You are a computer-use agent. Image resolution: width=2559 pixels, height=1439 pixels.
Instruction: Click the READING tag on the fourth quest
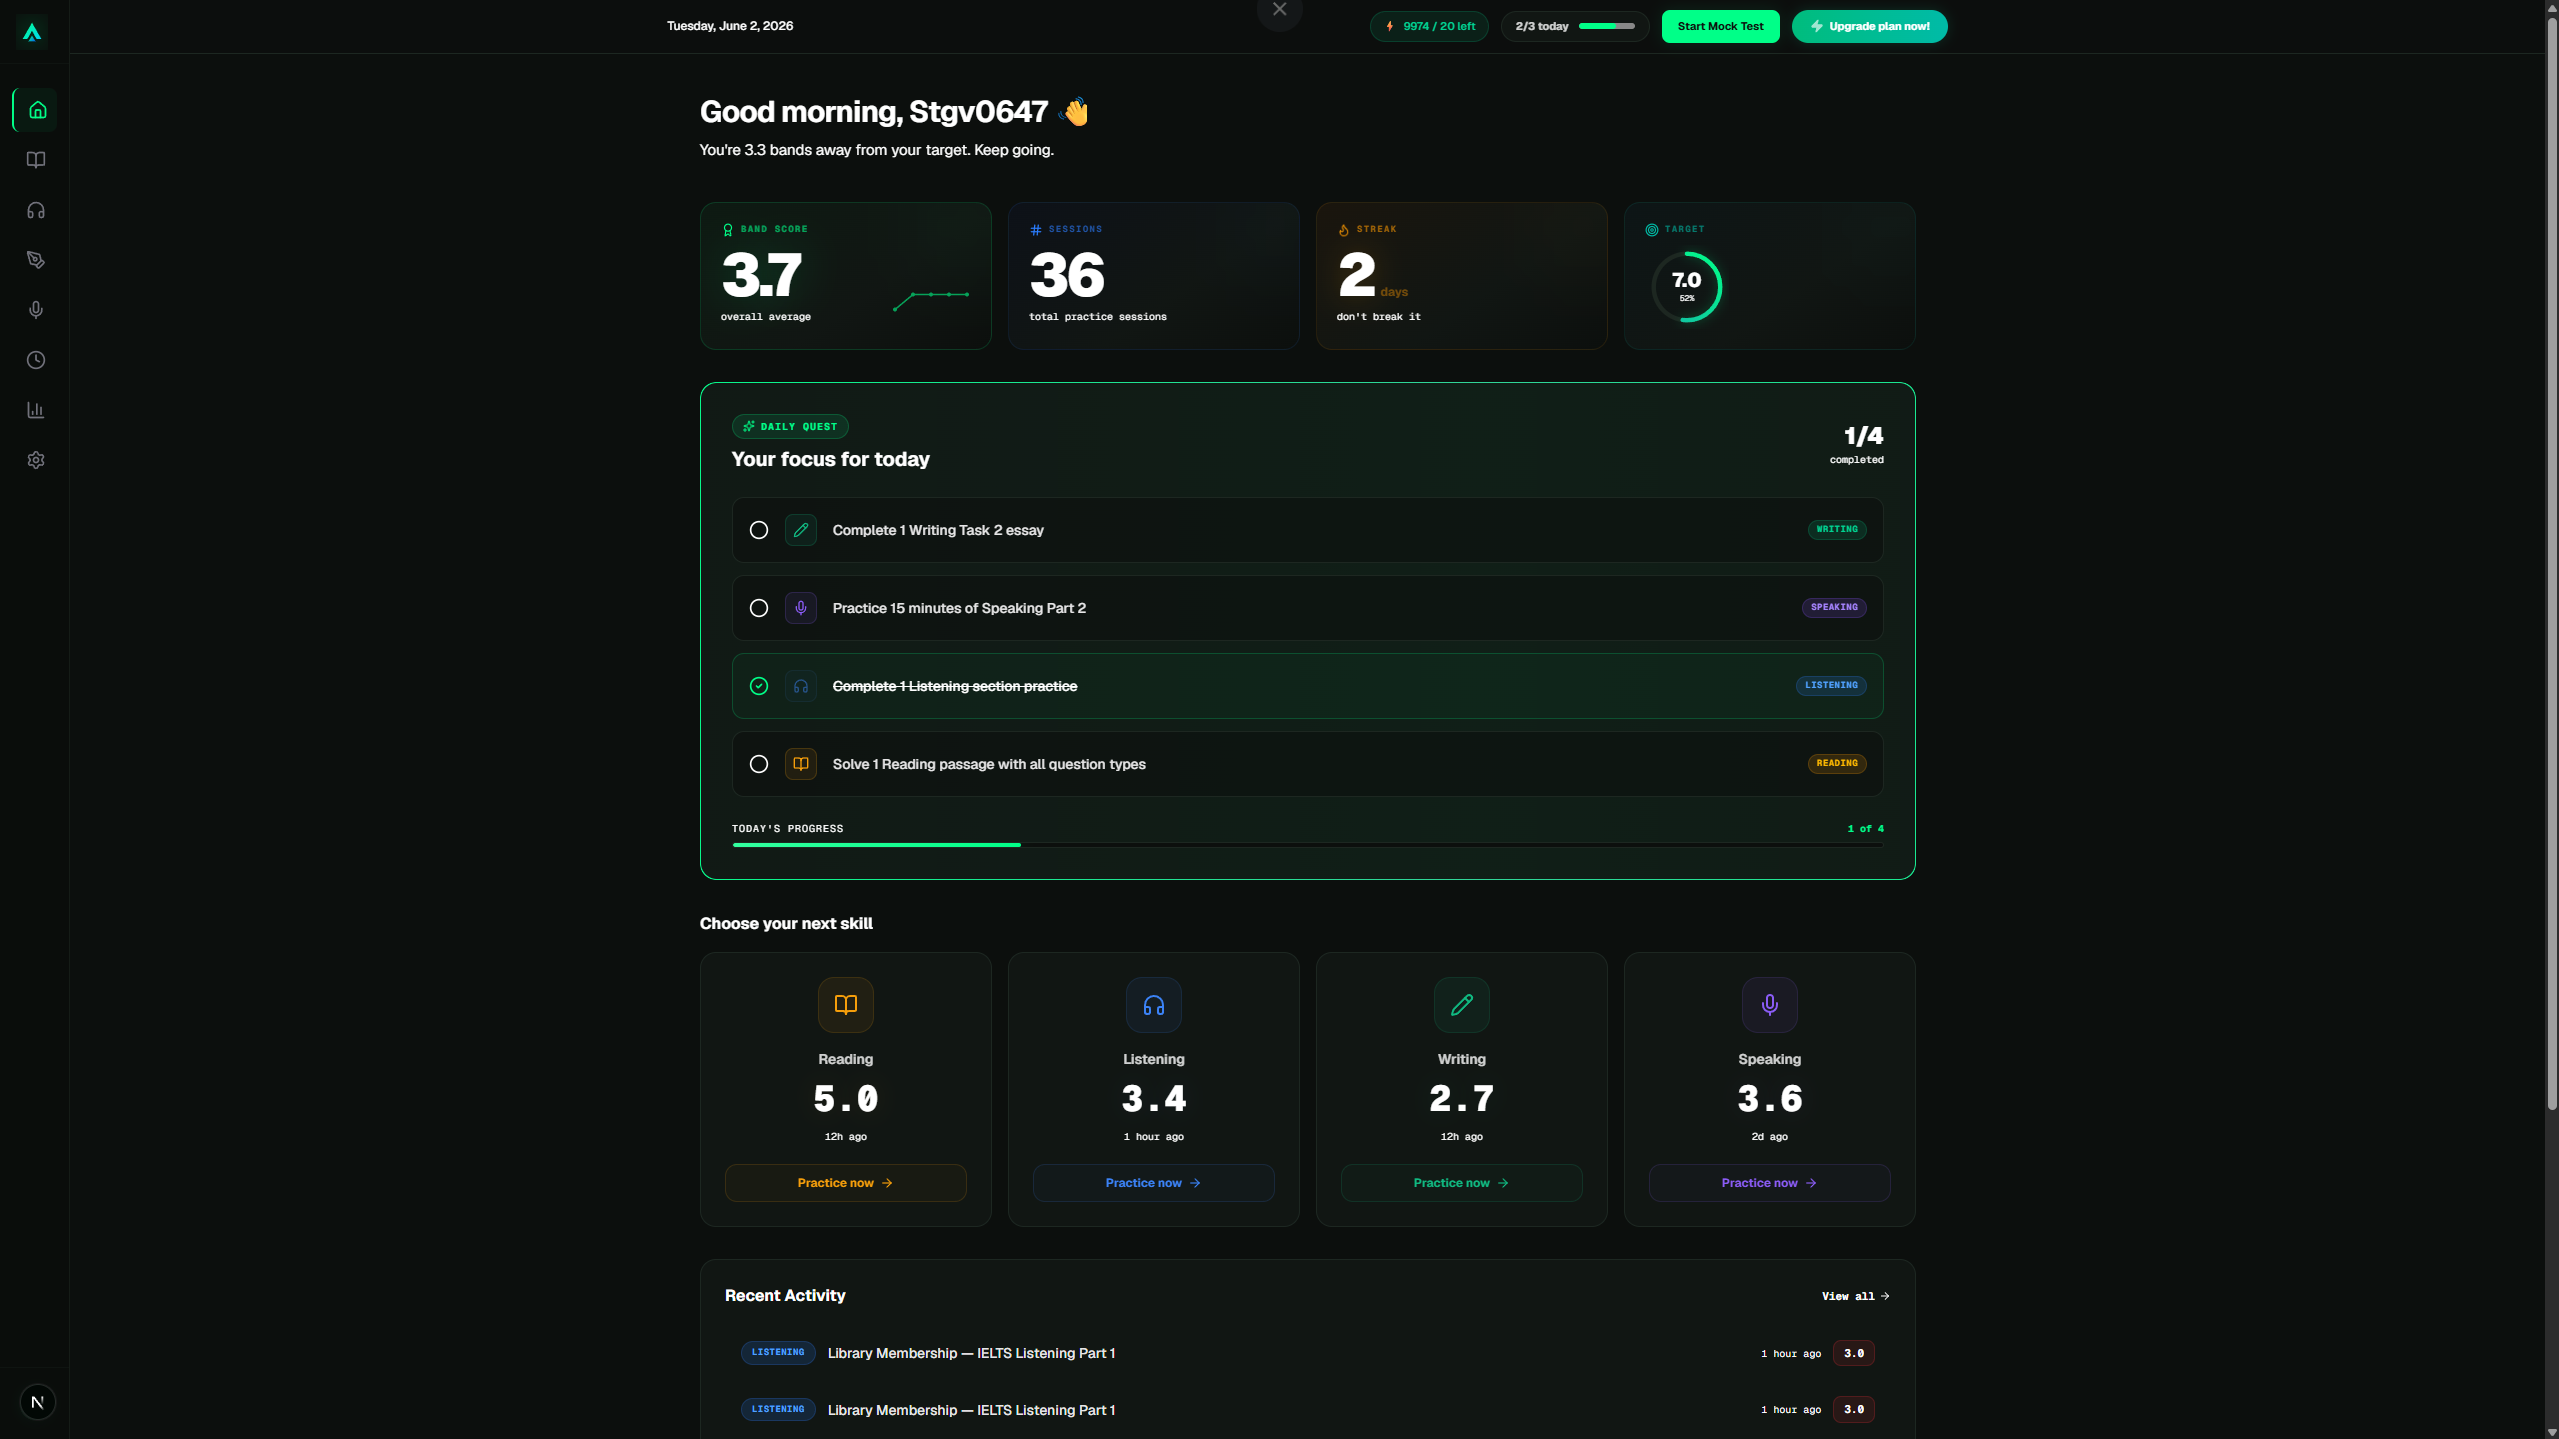(x=1837, y=764)
